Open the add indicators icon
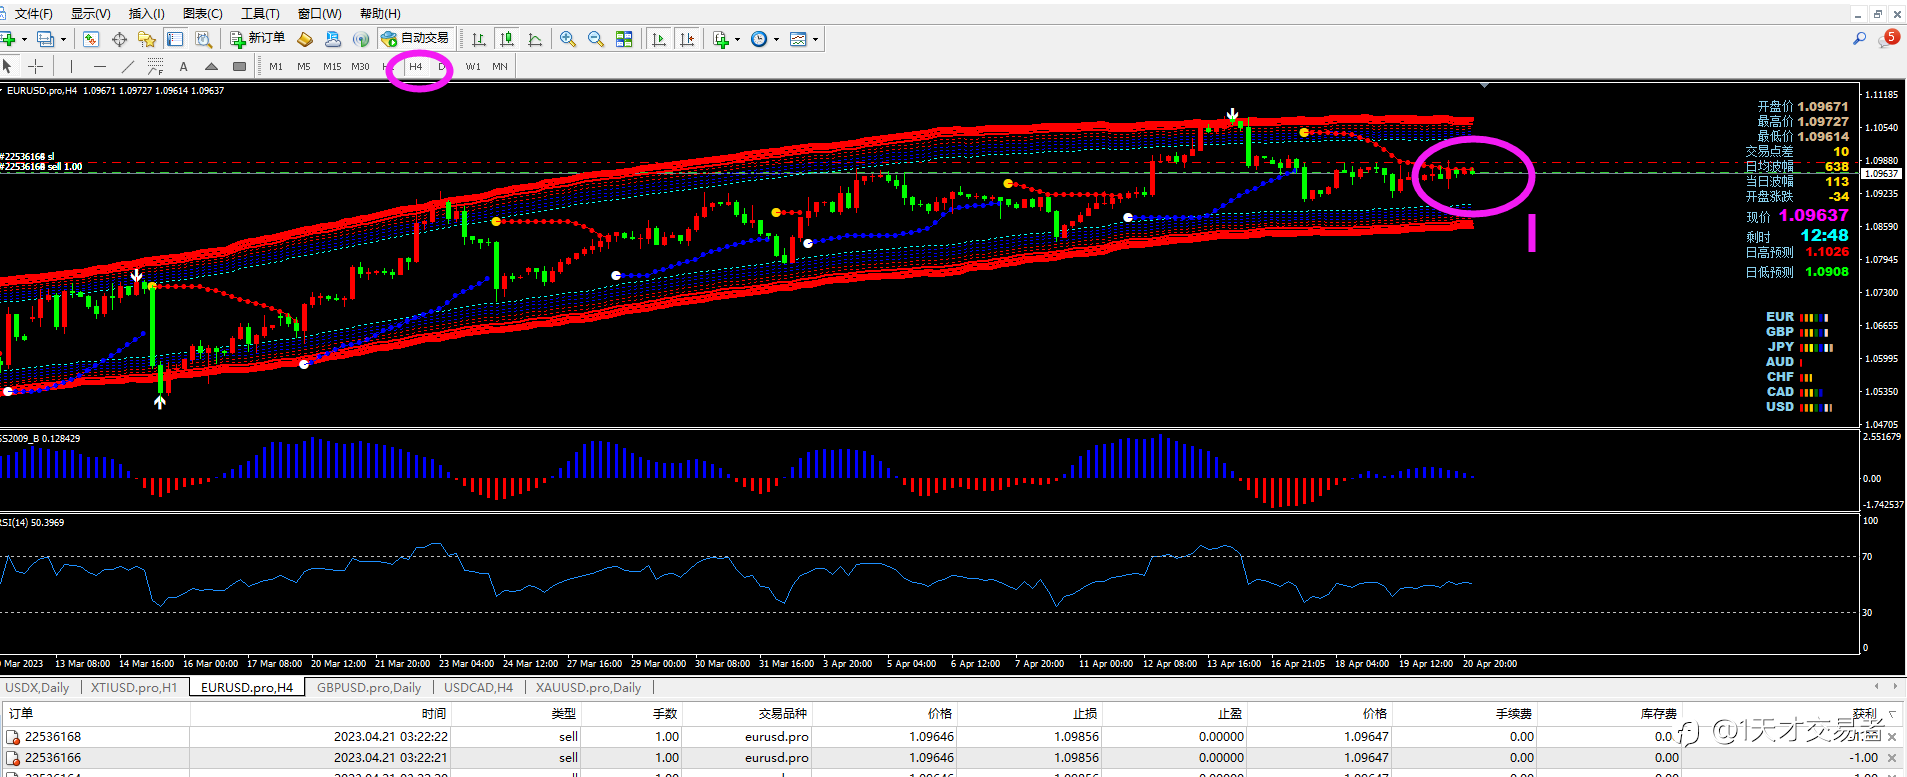The width and height of the screenshot is (1907, 777). click(x=721, y=39)
